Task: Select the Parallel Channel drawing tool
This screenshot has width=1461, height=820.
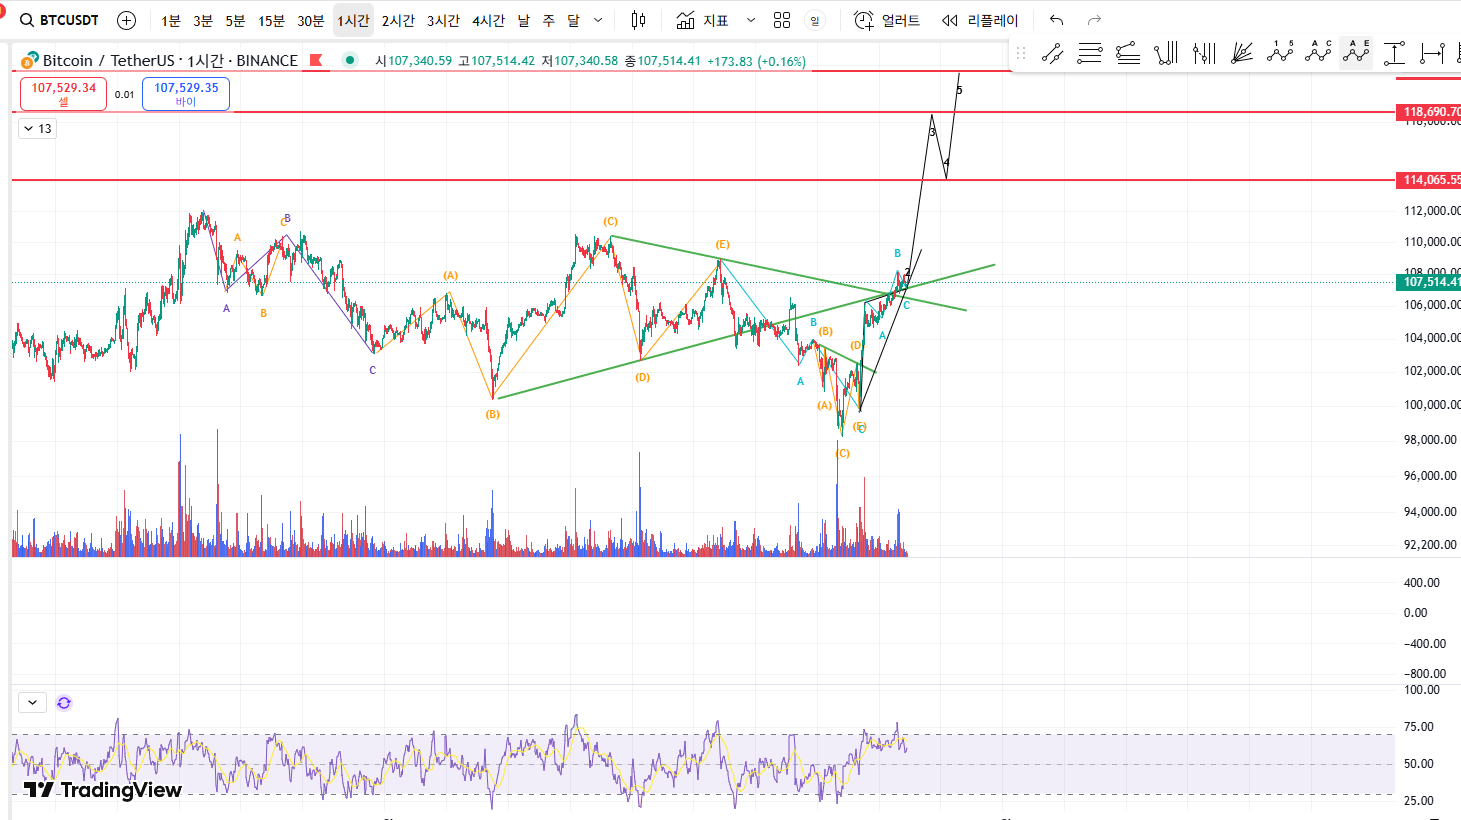Action: point(1052,53)
